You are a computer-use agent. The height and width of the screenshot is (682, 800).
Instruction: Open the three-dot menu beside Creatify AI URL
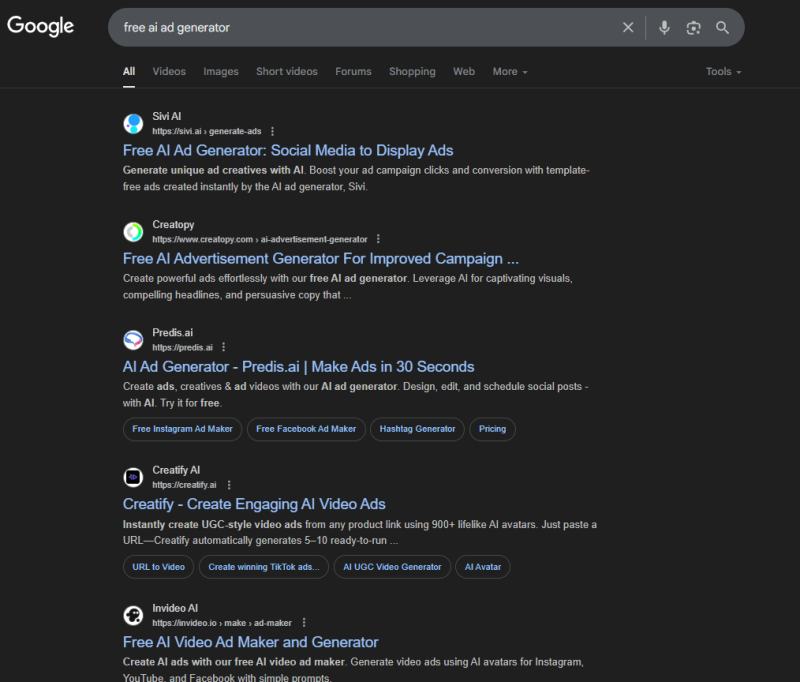(229, 485)
